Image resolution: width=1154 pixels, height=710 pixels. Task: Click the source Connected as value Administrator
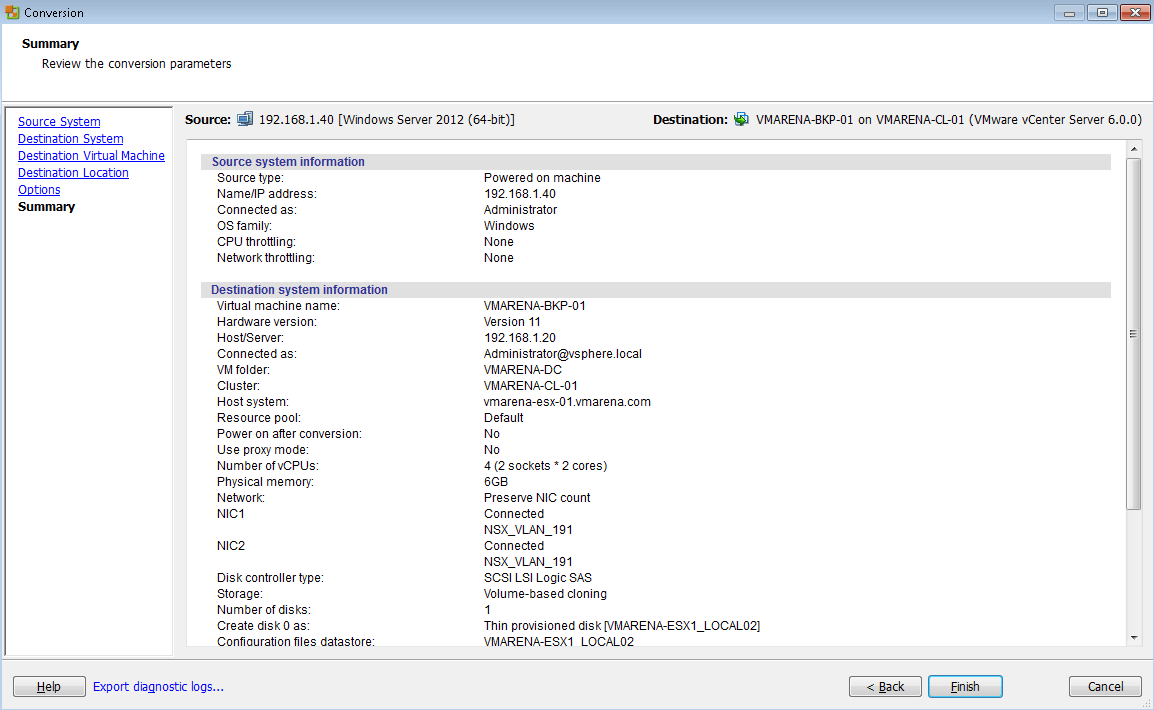coord(520,210)
